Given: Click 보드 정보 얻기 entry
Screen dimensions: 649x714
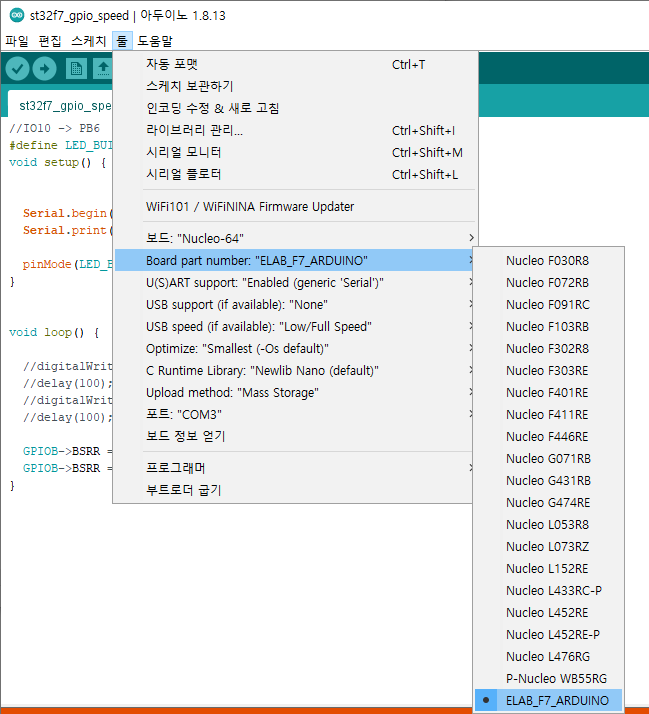Looking at the screenshot, I should [296, 436].
